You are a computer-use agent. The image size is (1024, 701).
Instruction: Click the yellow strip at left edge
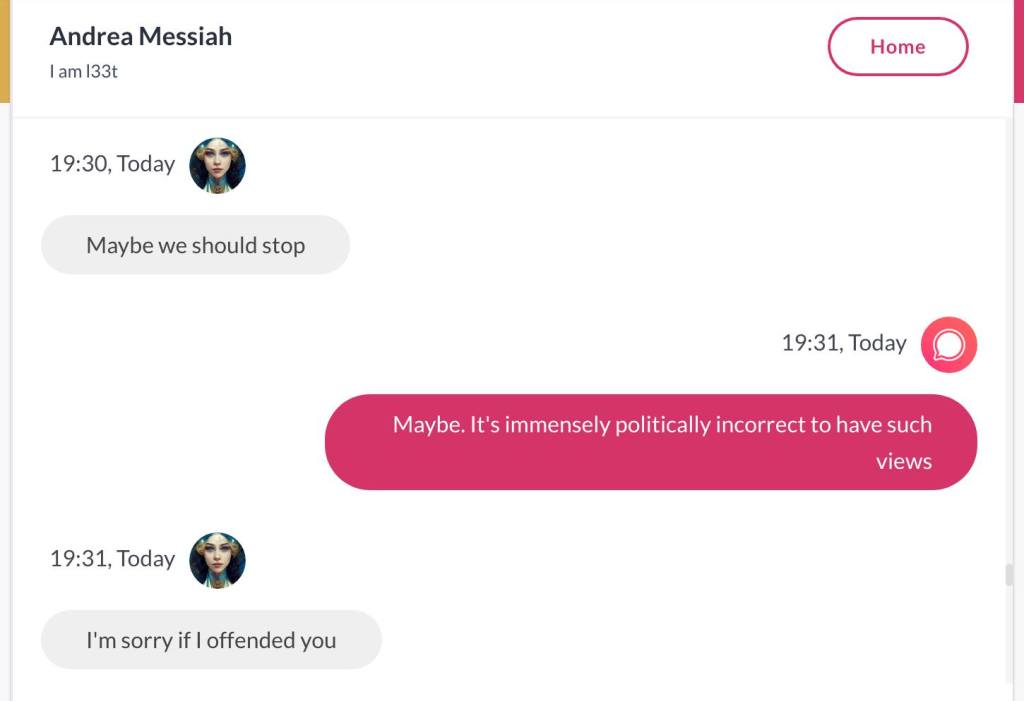click(4, 50)
